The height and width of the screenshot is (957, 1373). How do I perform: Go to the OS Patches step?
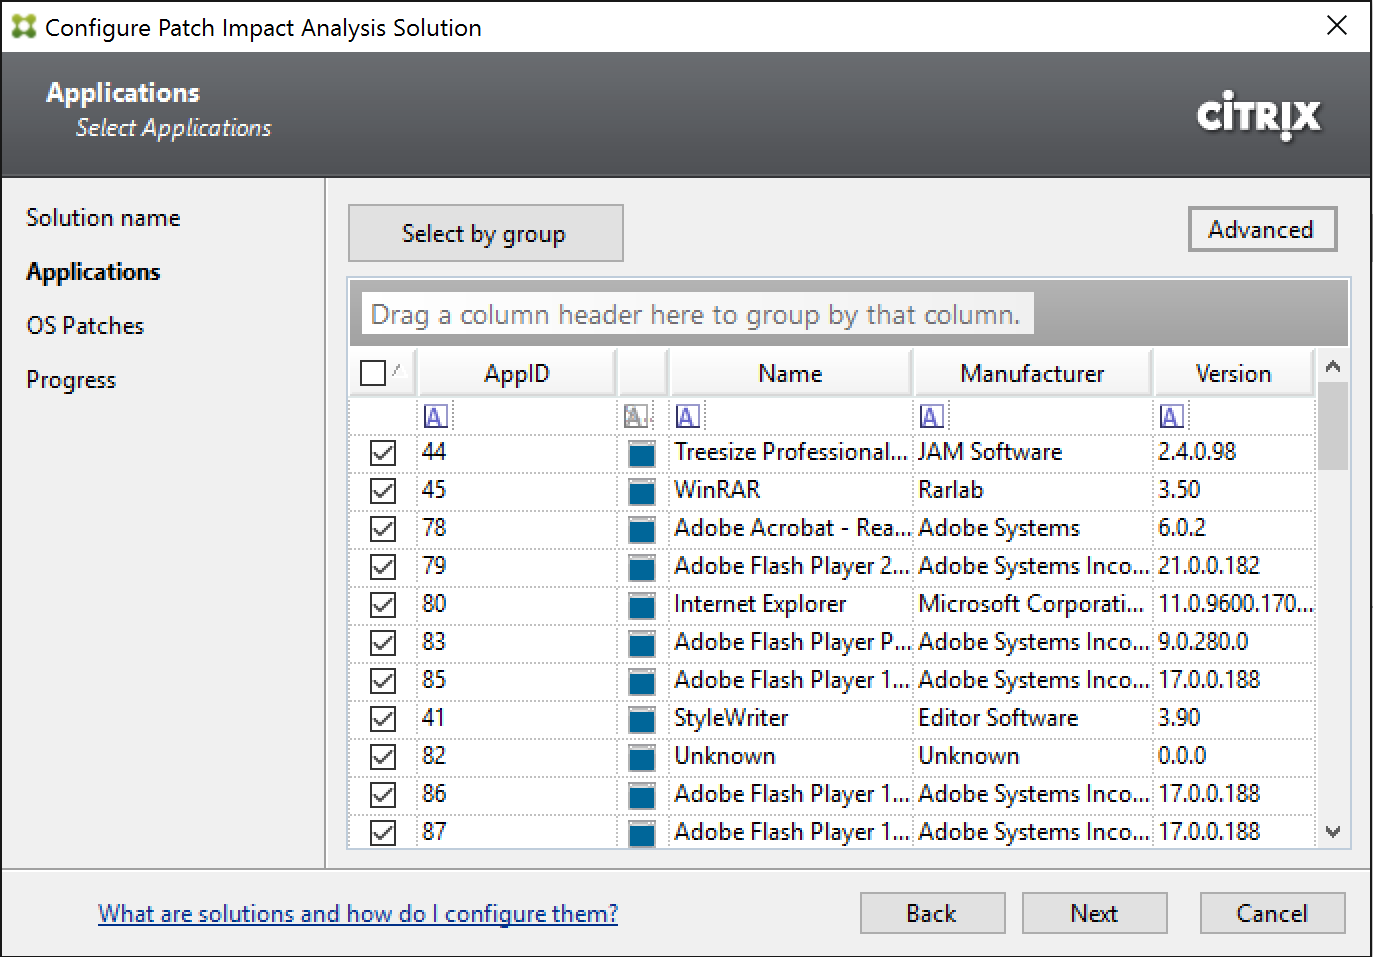coord(85,326)
